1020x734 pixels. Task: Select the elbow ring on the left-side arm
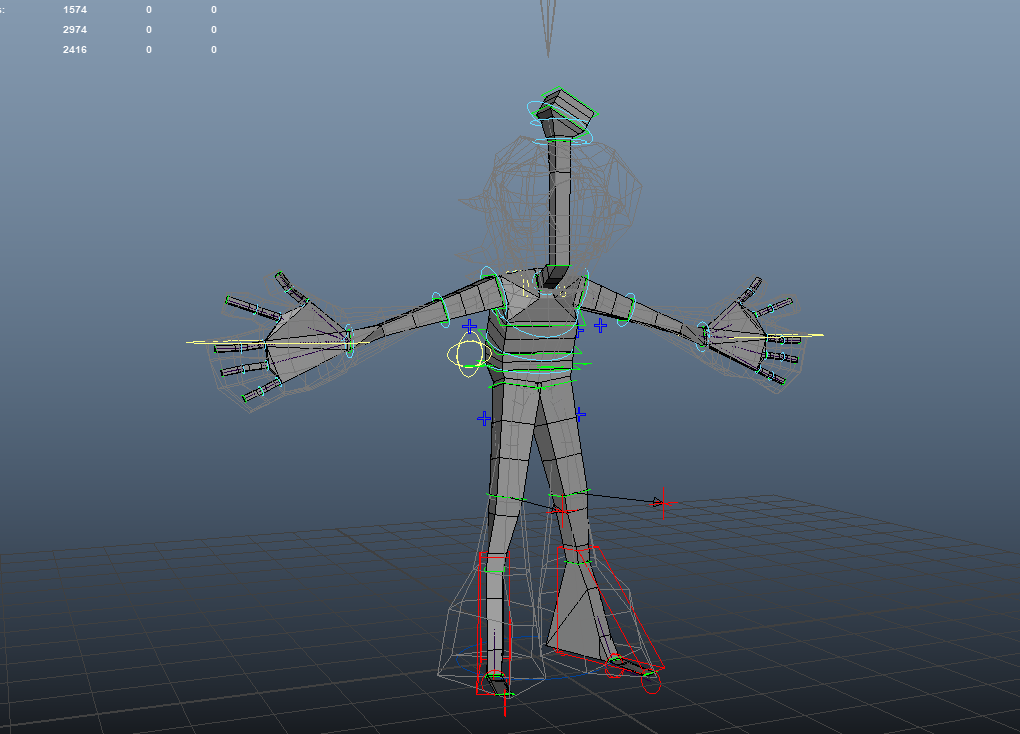(x=441, y=309)
